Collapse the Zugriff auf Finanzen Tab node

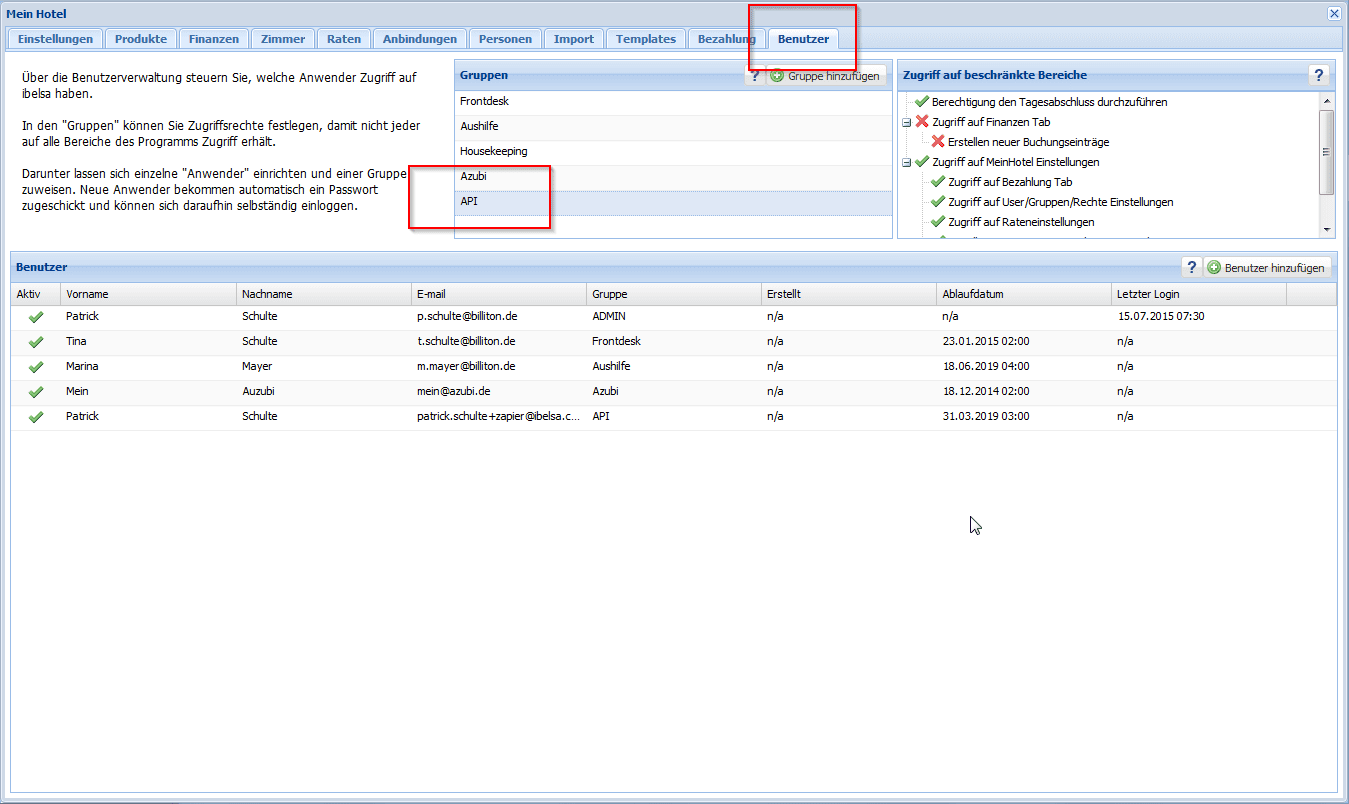[x=906, y=122]
